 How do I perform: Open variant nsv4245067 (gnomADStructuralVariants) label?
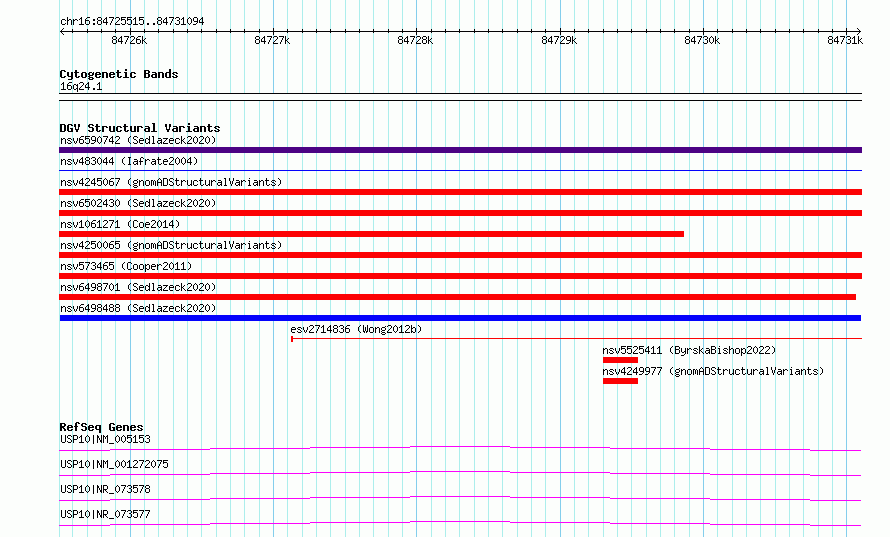tap(171, 182)
